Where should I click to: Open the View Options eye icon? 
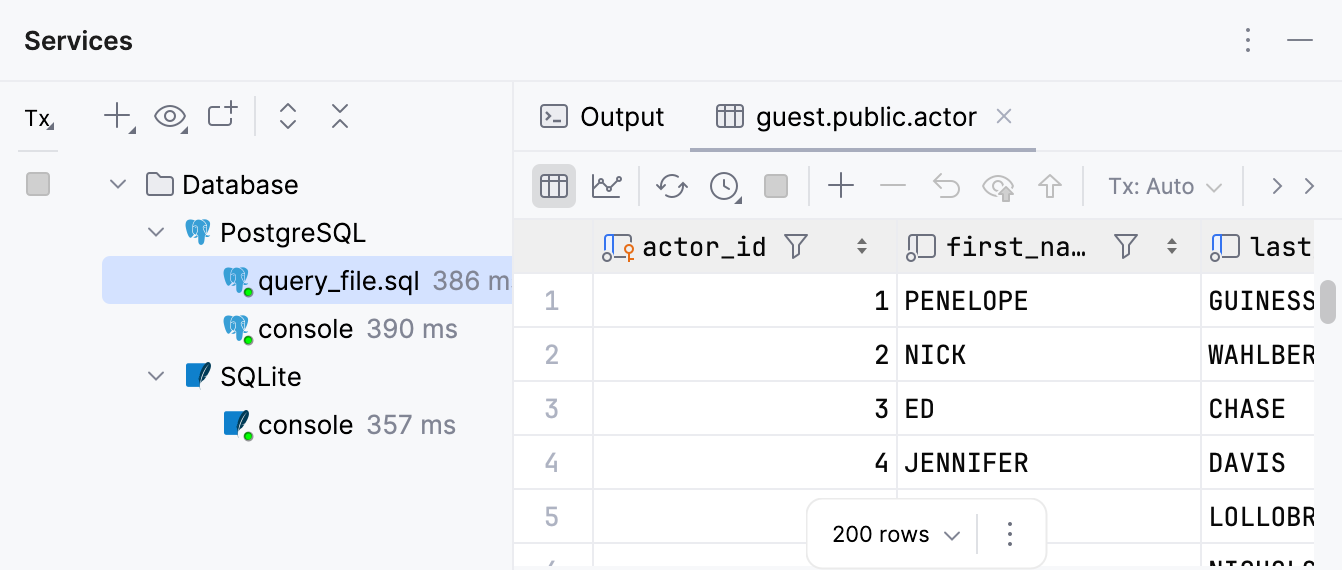(171, 117)
